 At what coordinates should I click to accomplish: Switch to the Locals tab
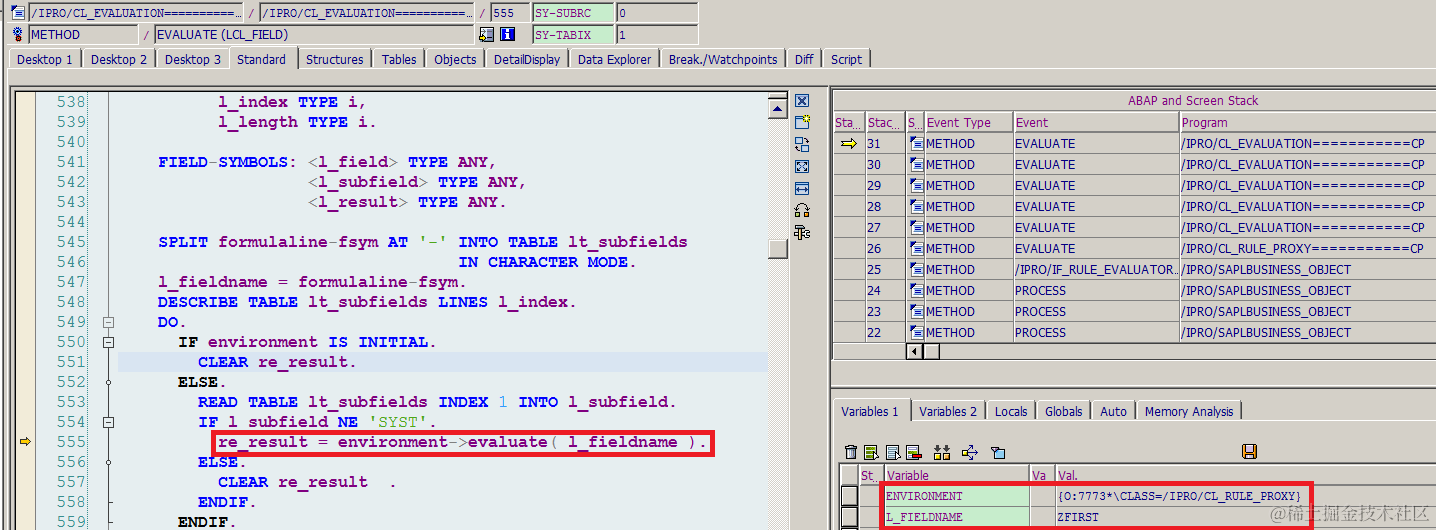pyautogui.click(x=1011, y=411)
